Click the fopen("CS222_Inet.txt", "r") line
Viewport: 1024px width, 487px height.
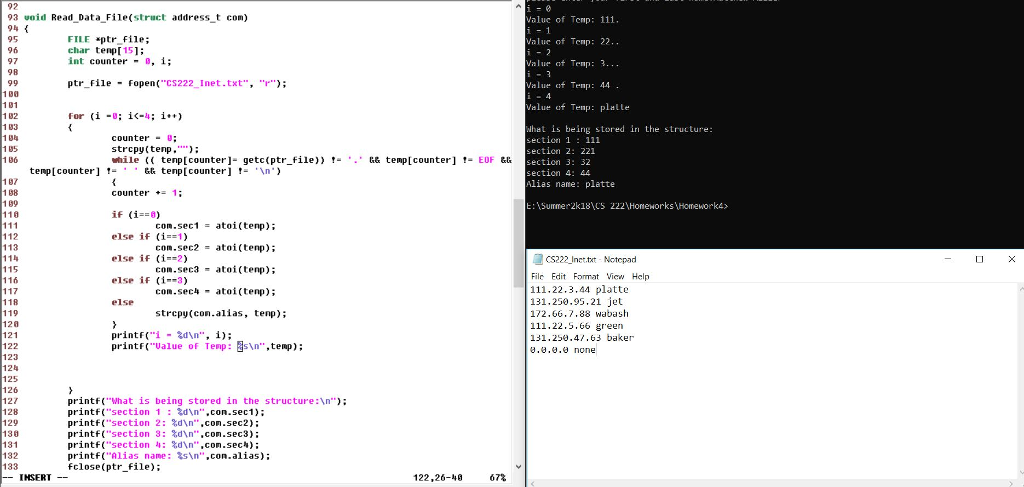tap(177, 84)
